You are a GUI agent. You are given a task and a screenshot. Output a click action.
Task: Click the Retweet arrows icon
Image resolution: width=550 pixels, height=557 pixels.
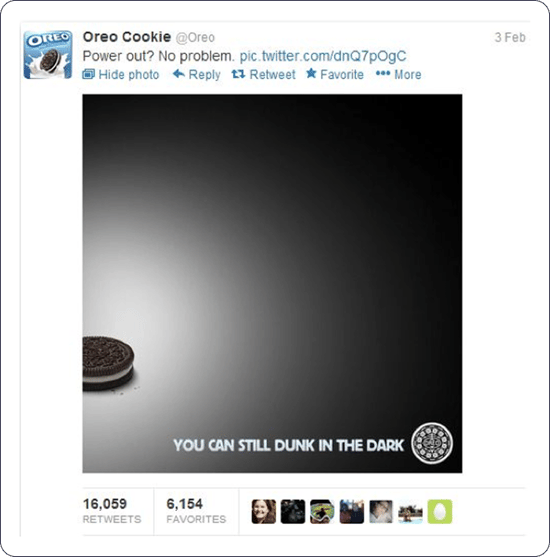(238, 74)
